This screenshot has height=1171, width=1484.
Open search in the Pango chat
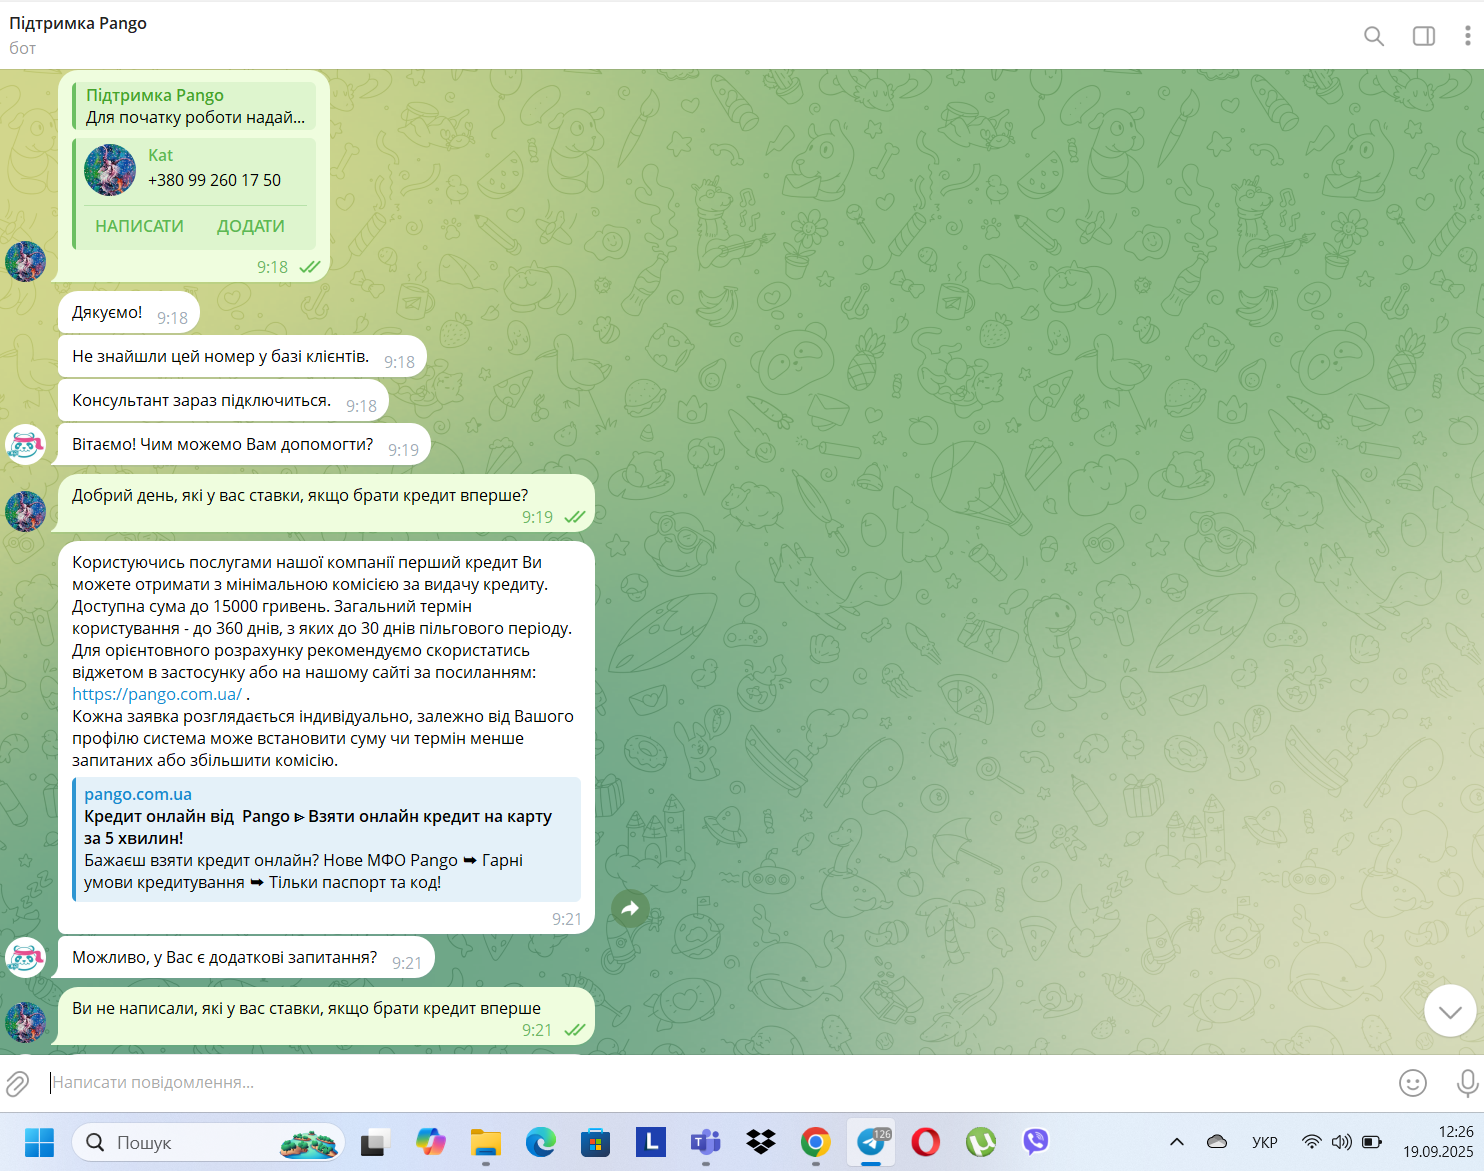[1374, 36]
